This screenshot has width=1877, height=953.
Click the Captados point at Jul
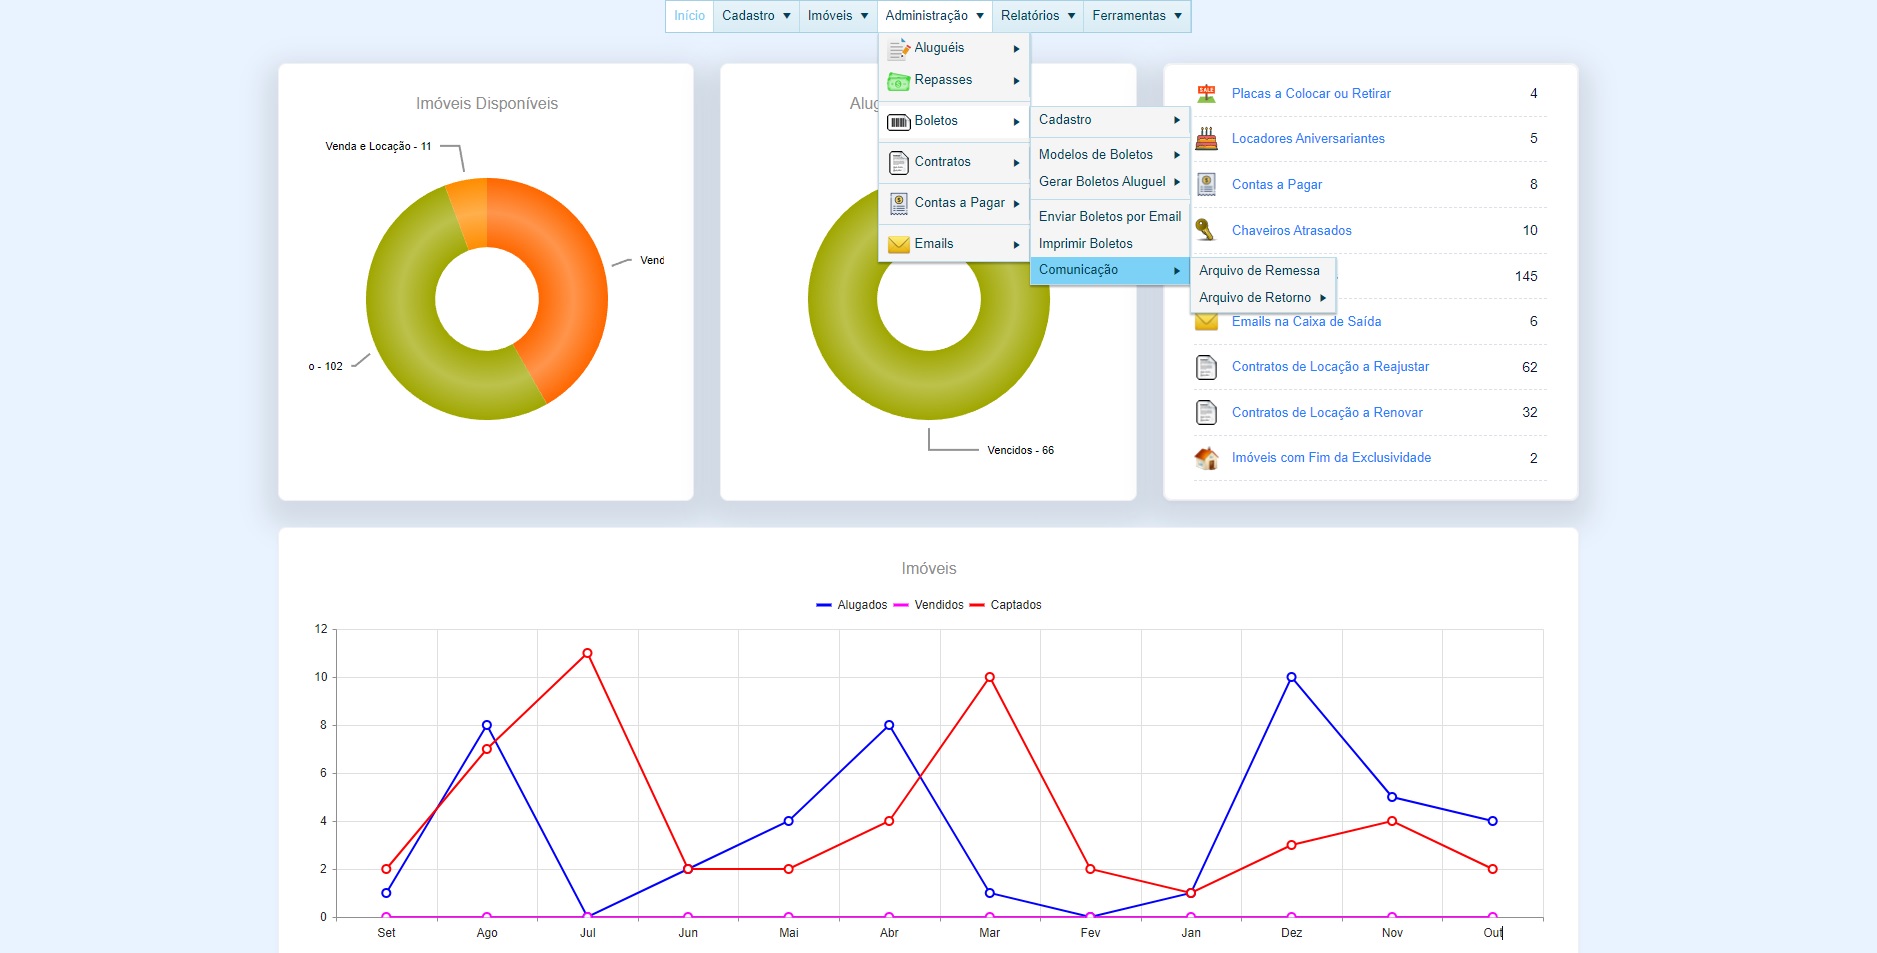(x=587, y=653)
